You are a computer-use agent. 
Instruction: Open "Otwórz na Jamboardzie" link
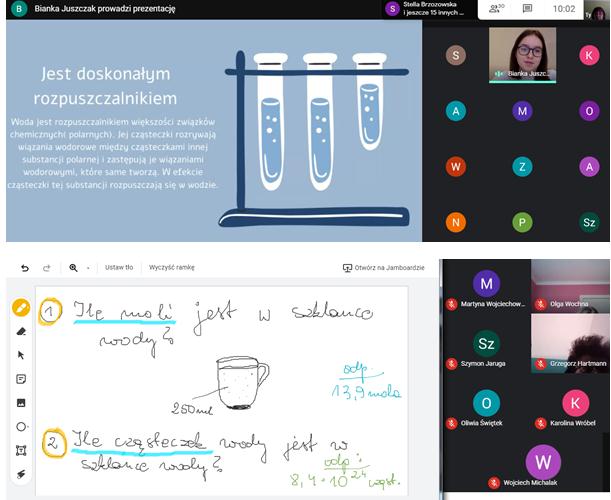(x=384, y=268)
